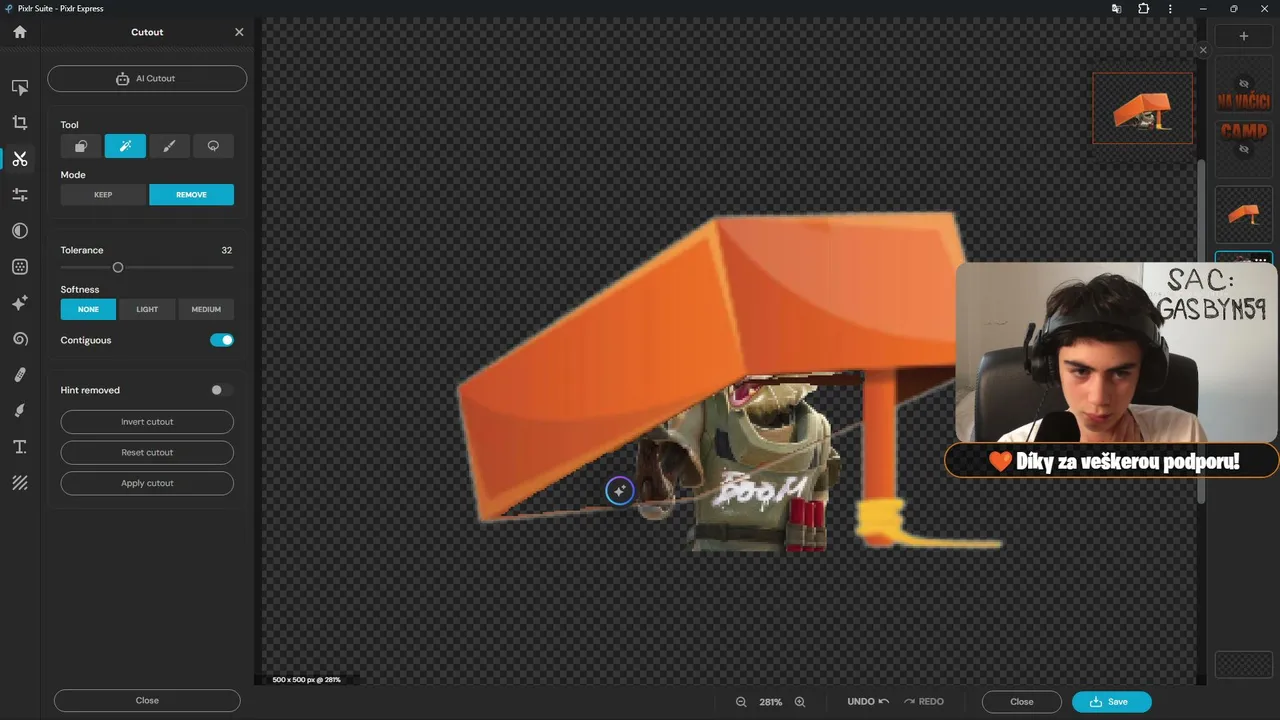Open the Crop tool
1280x720 pixels.
(x=20, y=123)
